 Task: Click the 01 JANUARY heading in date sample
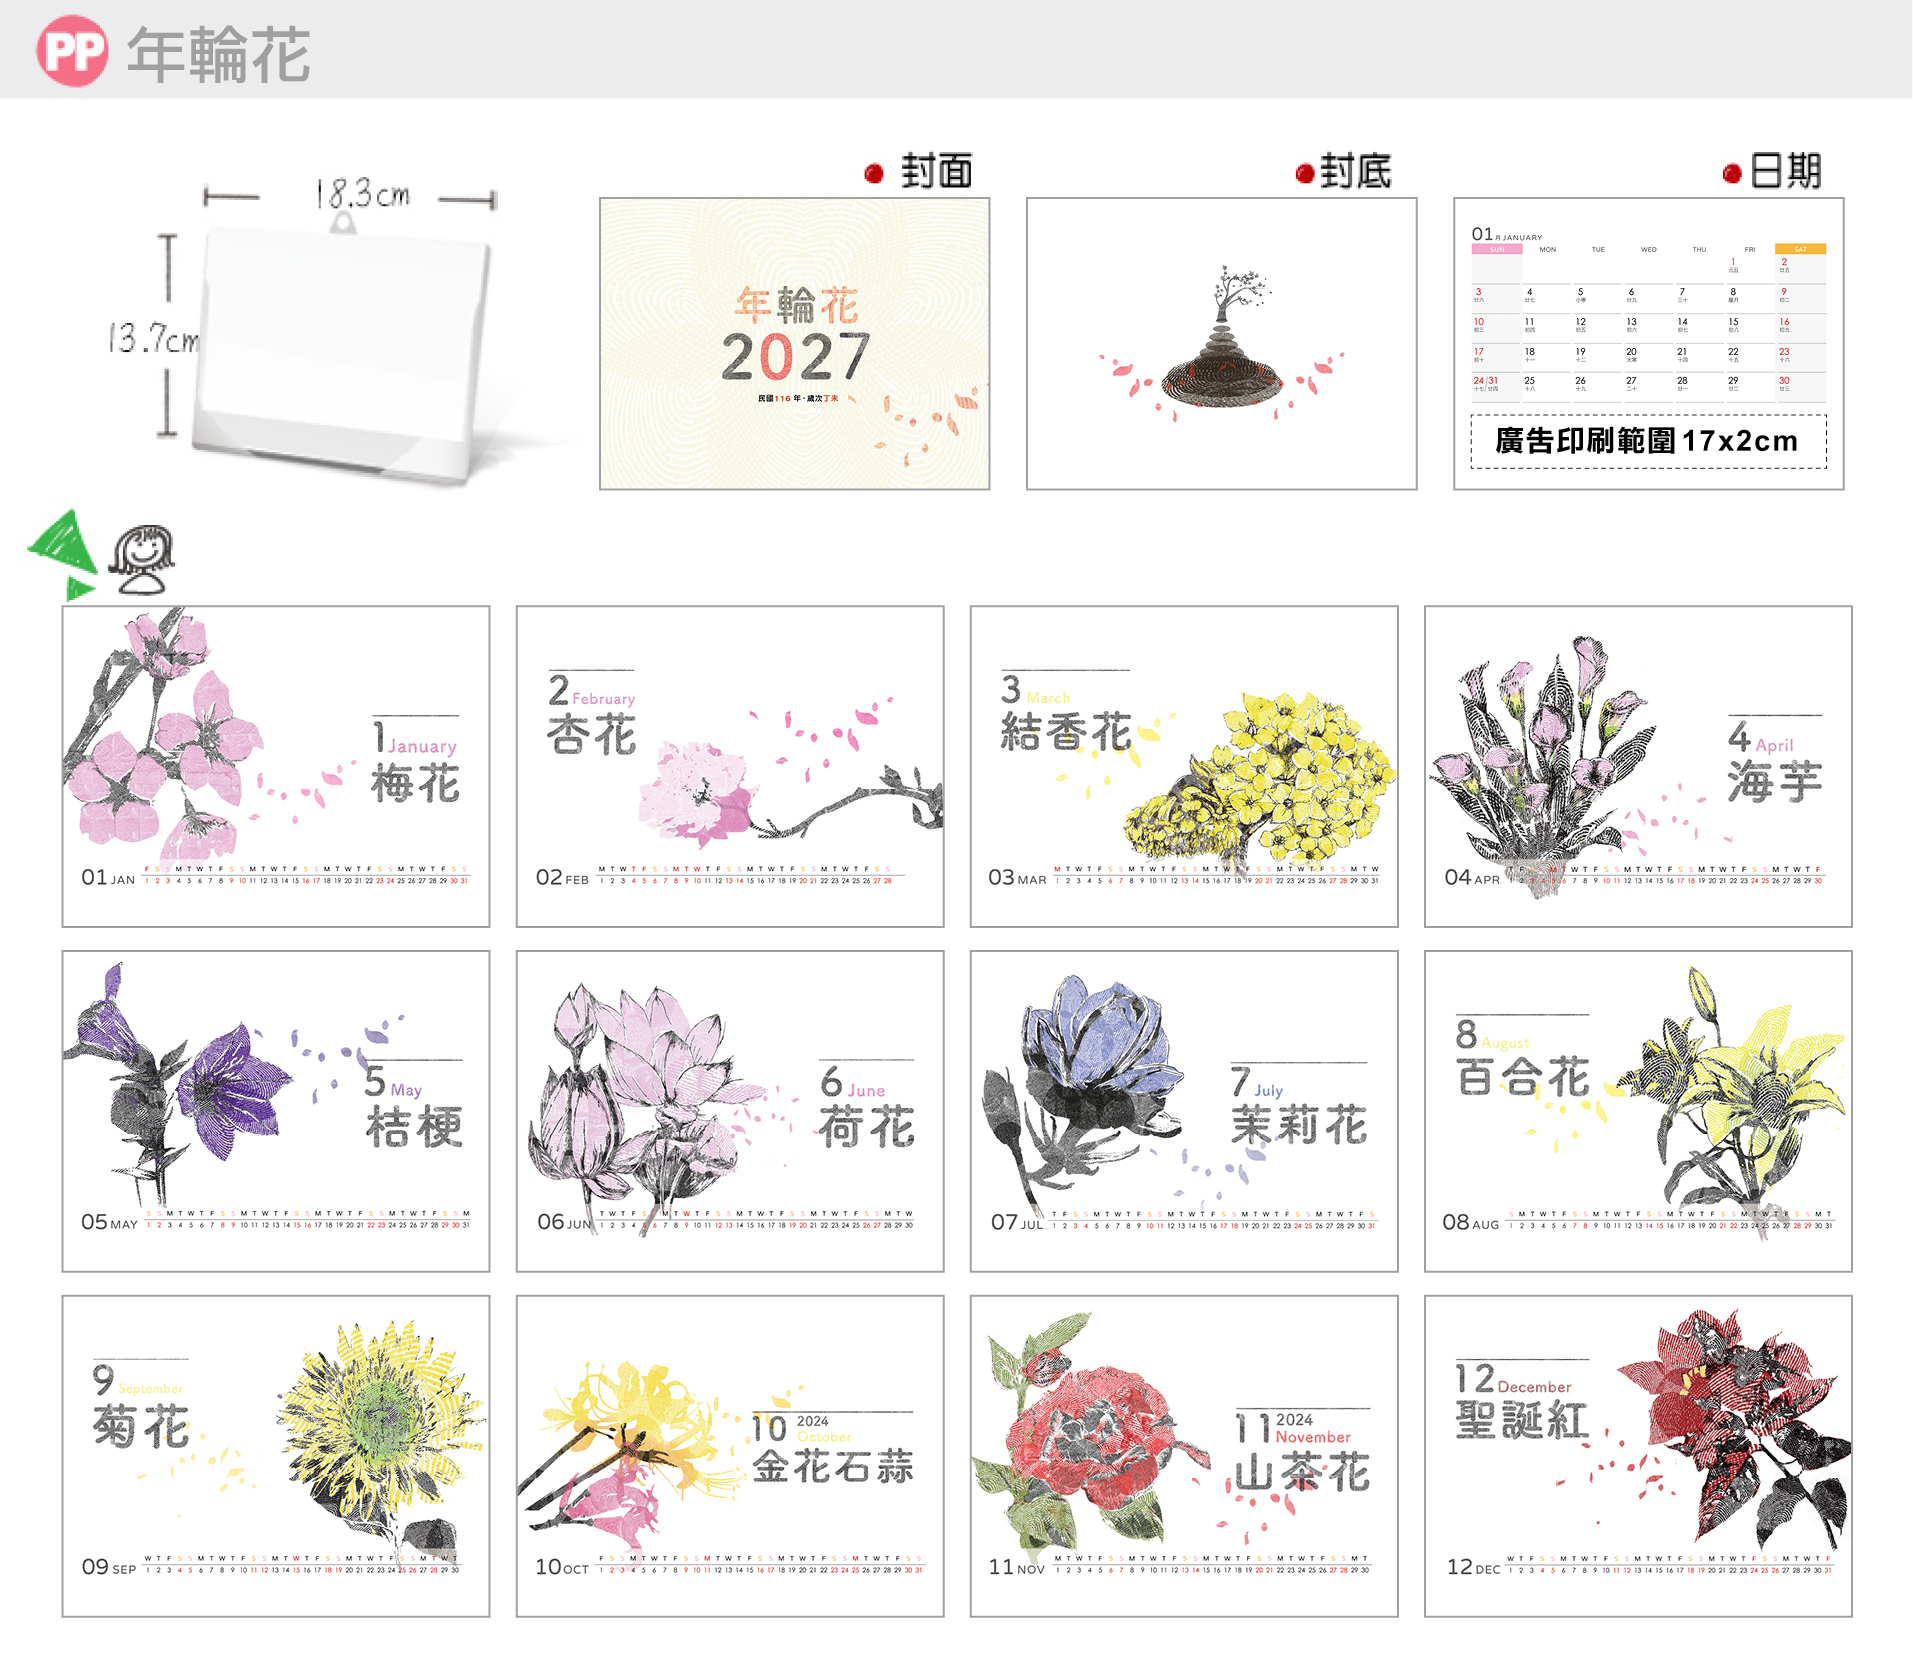(x=1506, y=234)
